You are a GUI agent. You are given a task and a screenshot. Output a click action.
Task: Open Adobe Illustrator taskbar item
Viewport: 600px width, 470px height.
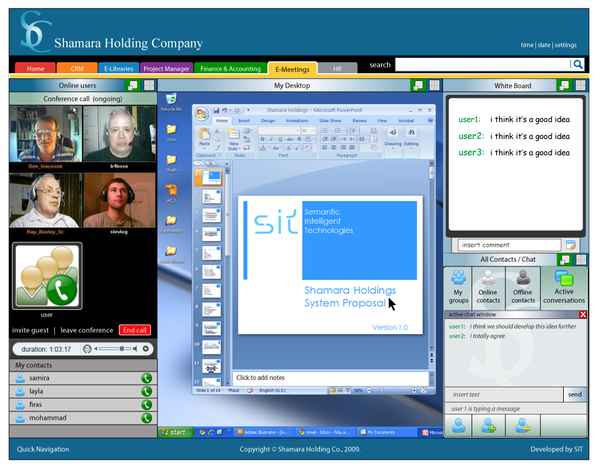[x=264, y=432]
